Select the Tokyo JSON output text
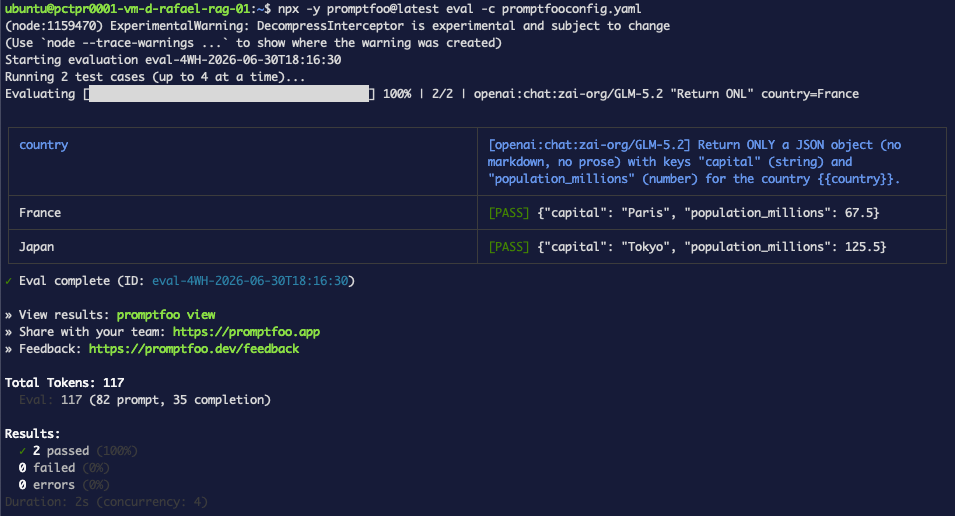The image size is (955, 516). click(x=711, y=247)
